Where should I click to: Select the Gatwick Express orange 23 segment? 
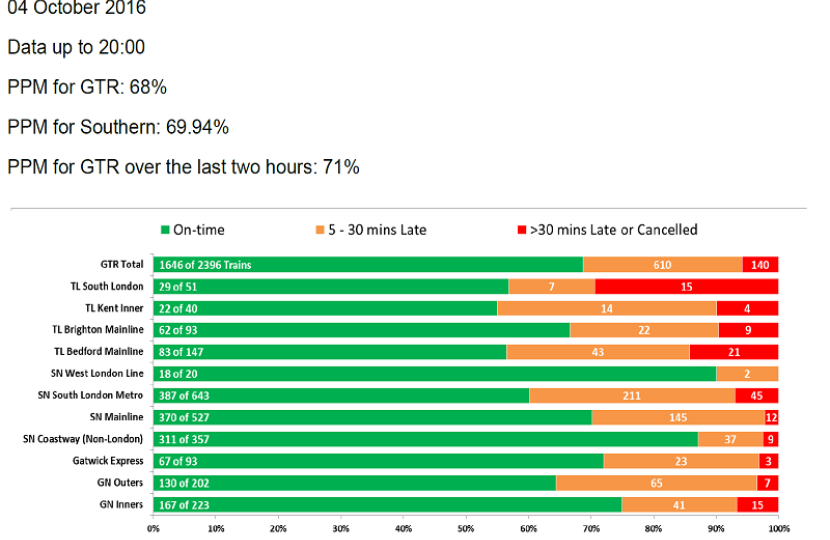click(x=680, y=461)
